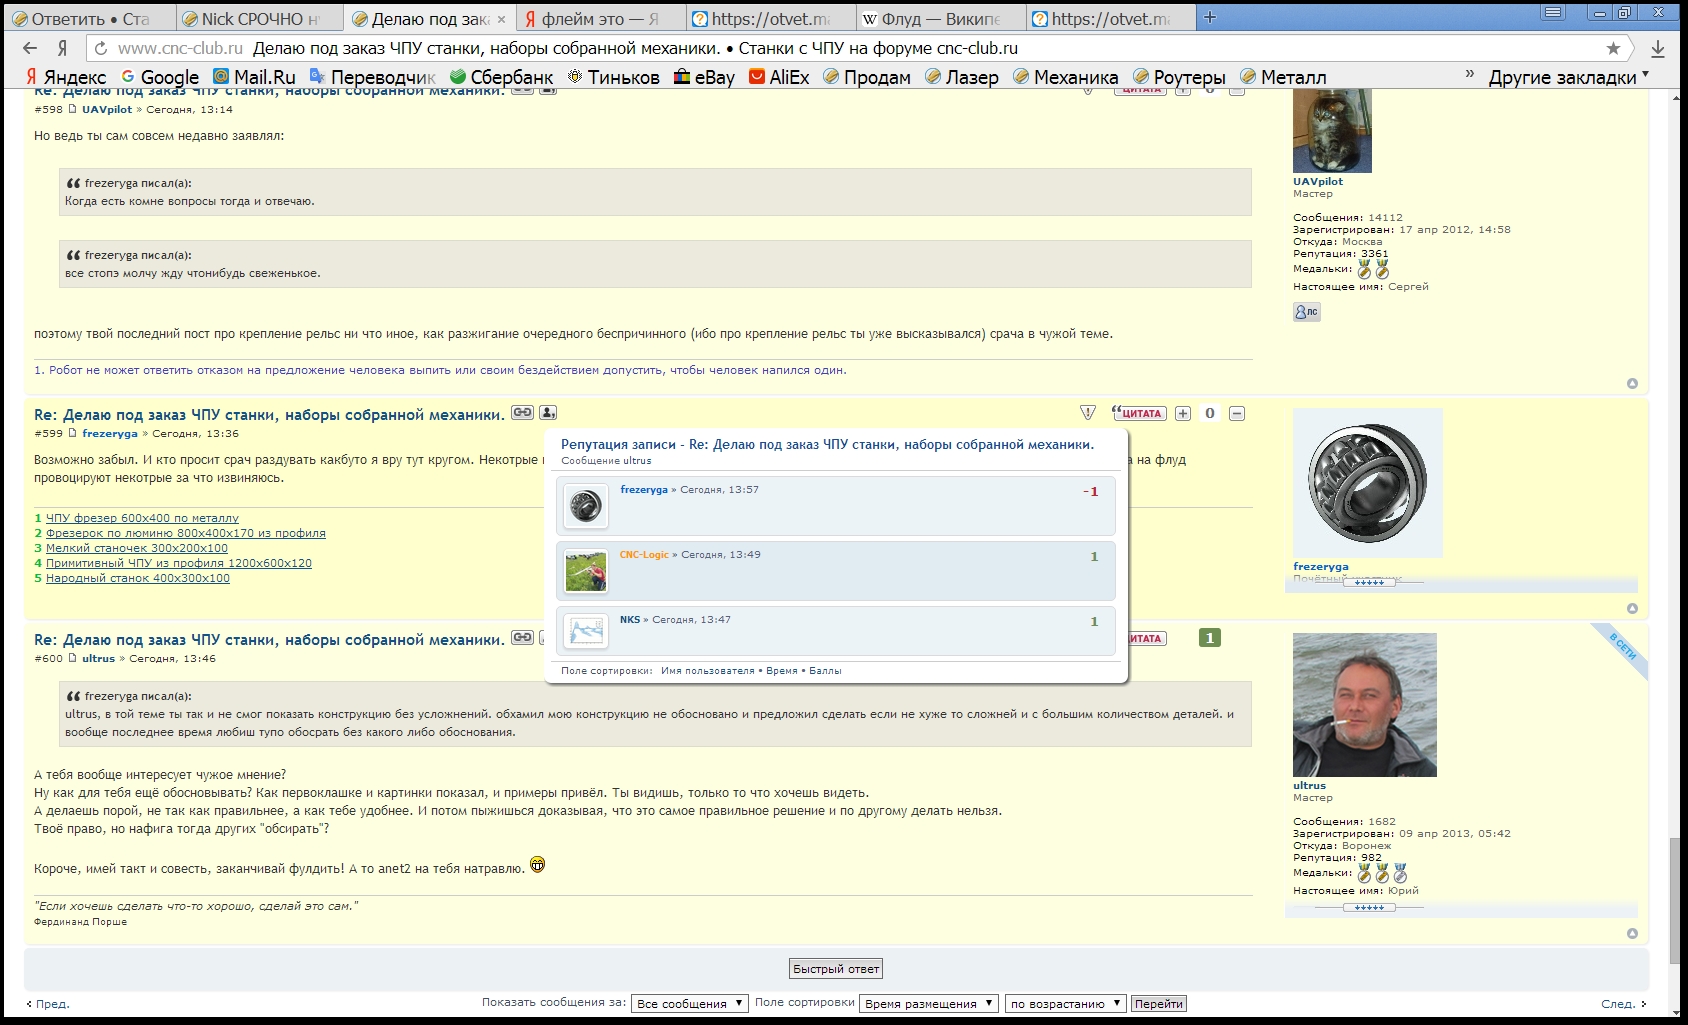This screenshot has width=1688, height=1025.
Task: Reload the page from the address bar
Action: [x=100, y=48]
